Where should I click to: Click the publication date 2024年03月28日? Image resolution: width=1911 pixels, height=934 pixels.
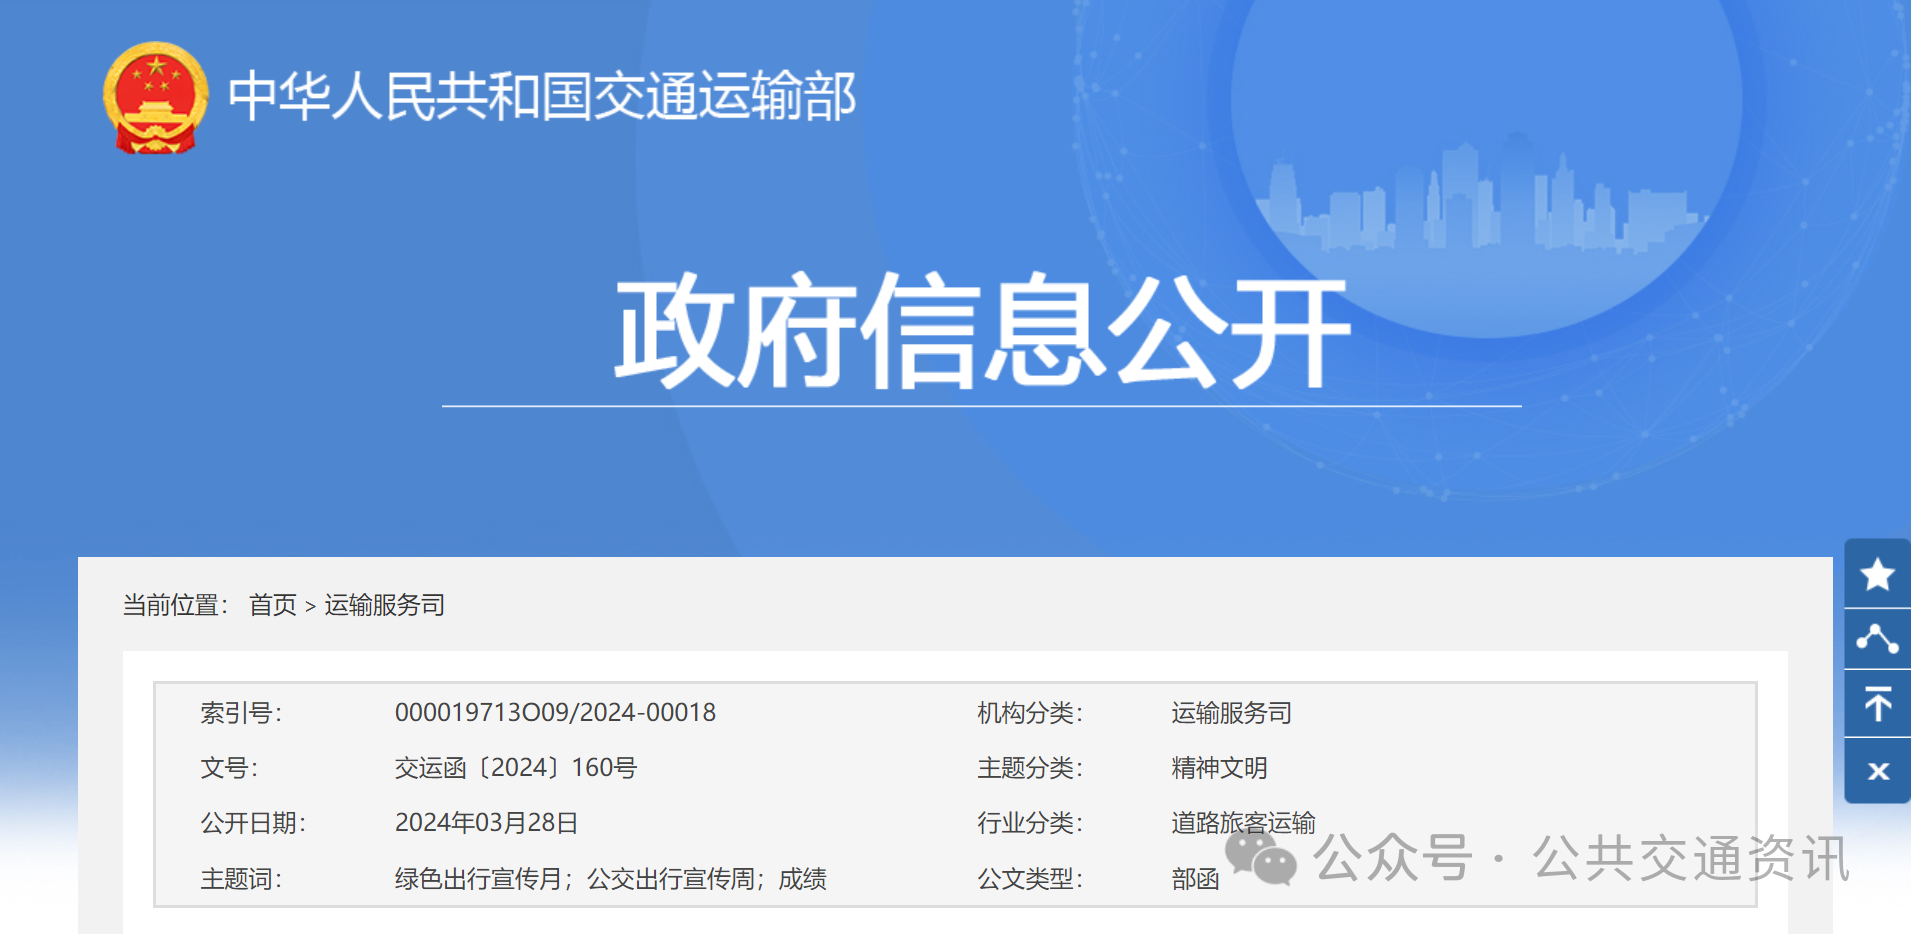coord(487,822)
